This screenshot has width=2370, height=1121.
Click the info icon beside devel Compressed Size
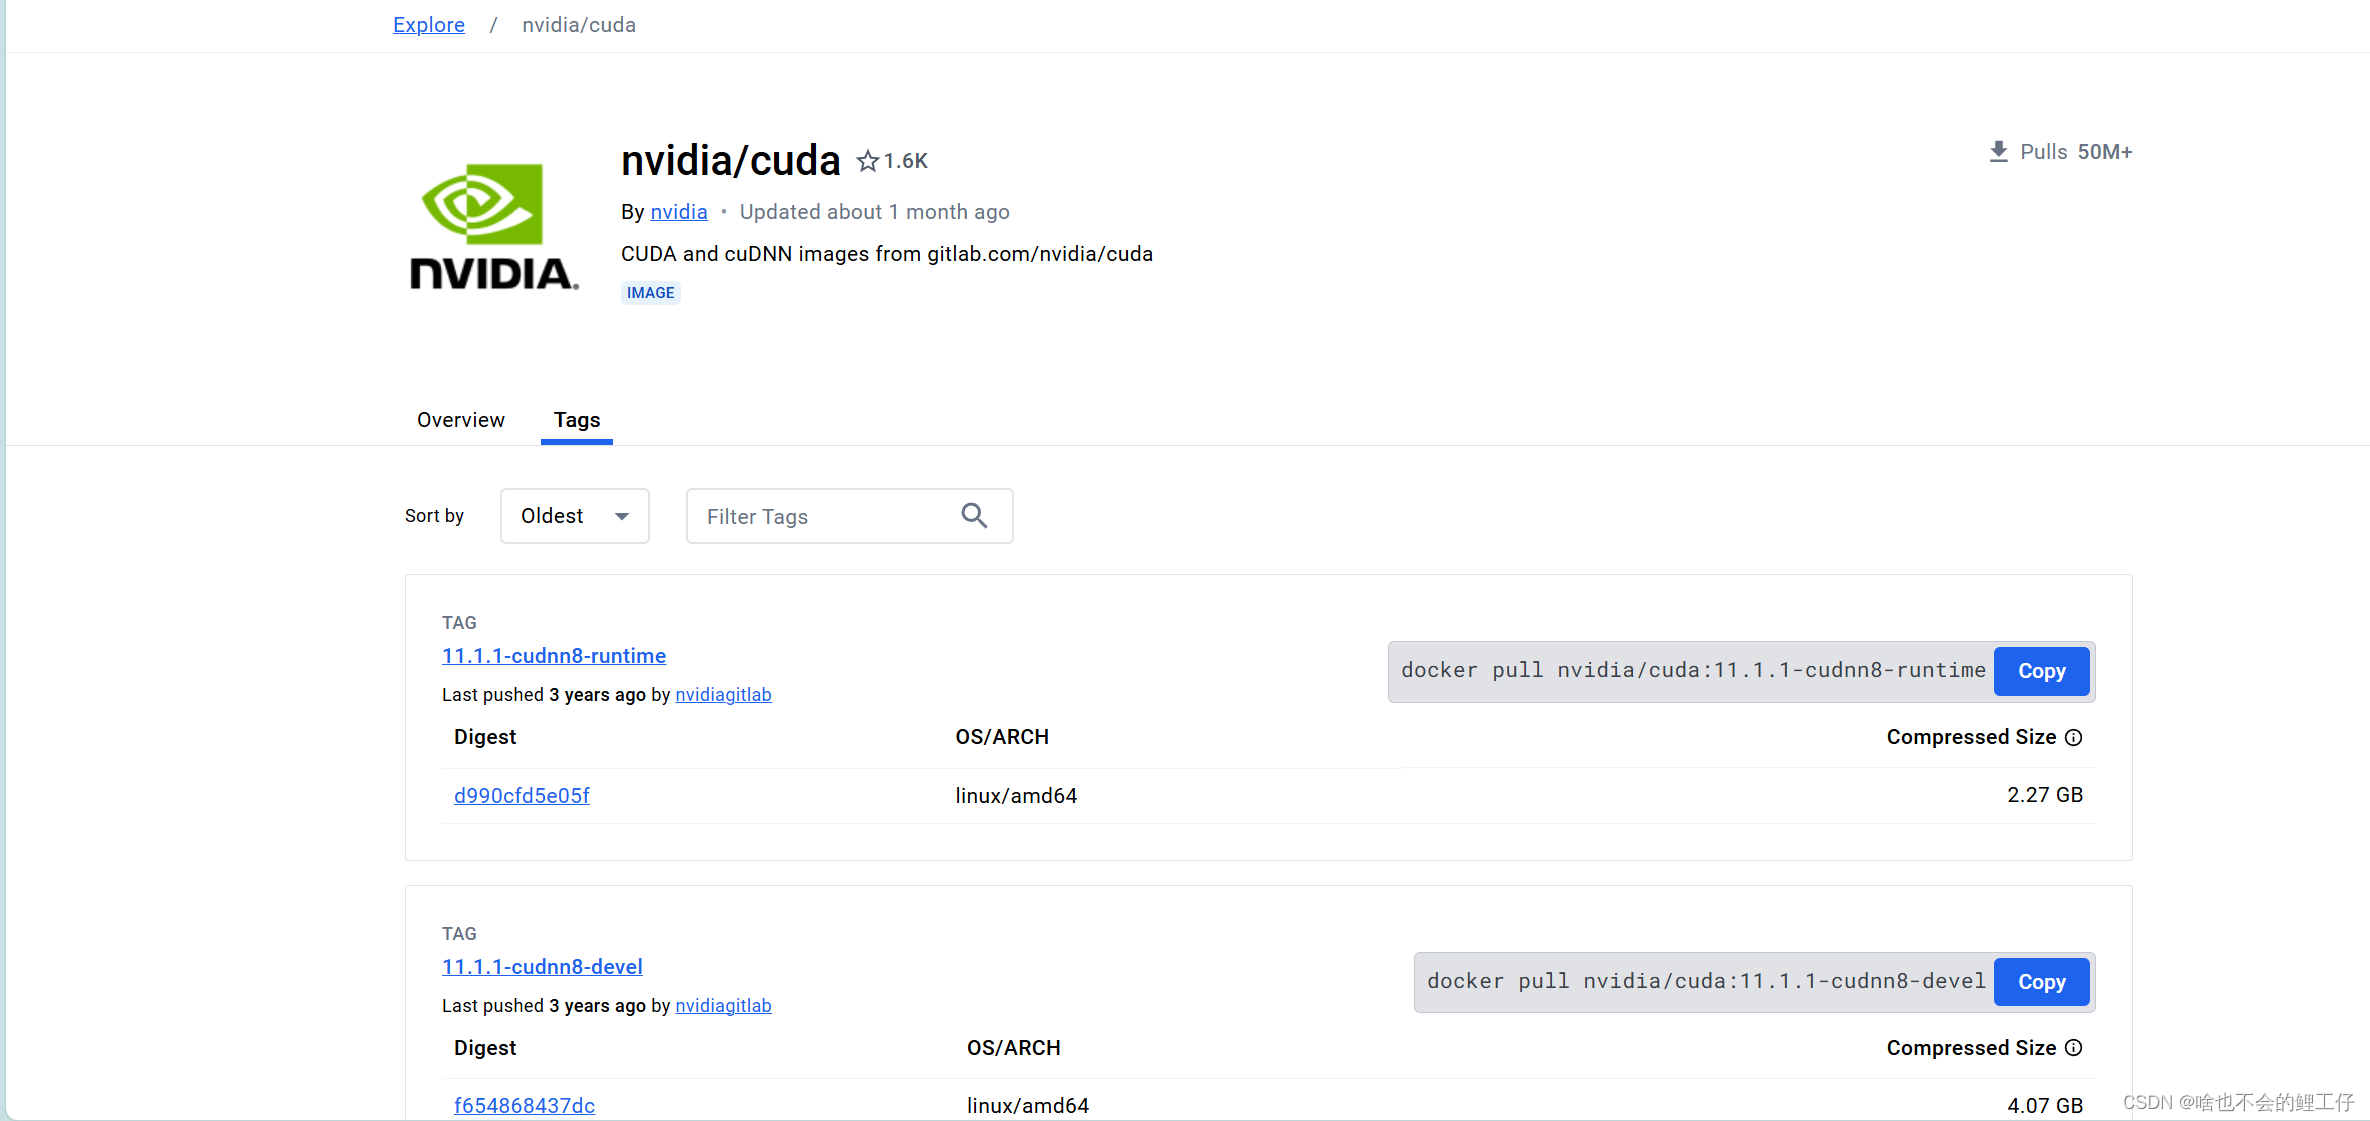[2074, 1047]
